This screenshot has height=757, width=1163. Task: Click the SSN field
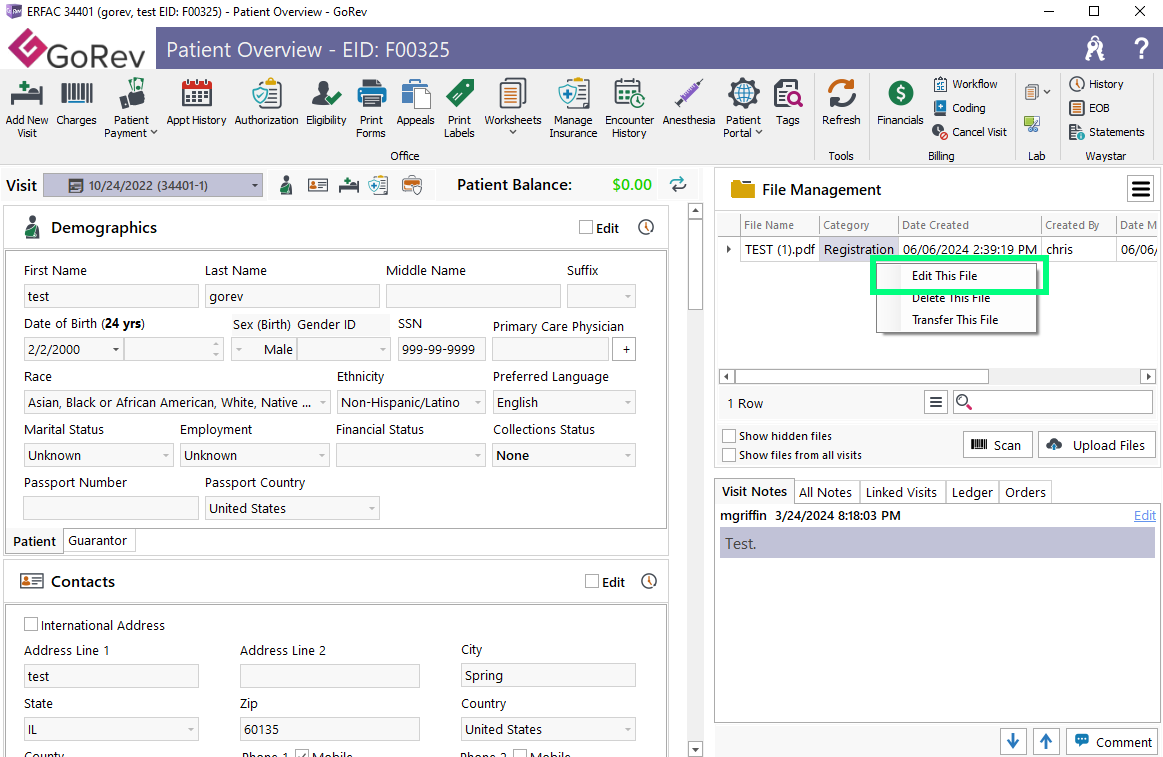pos(442,349)
